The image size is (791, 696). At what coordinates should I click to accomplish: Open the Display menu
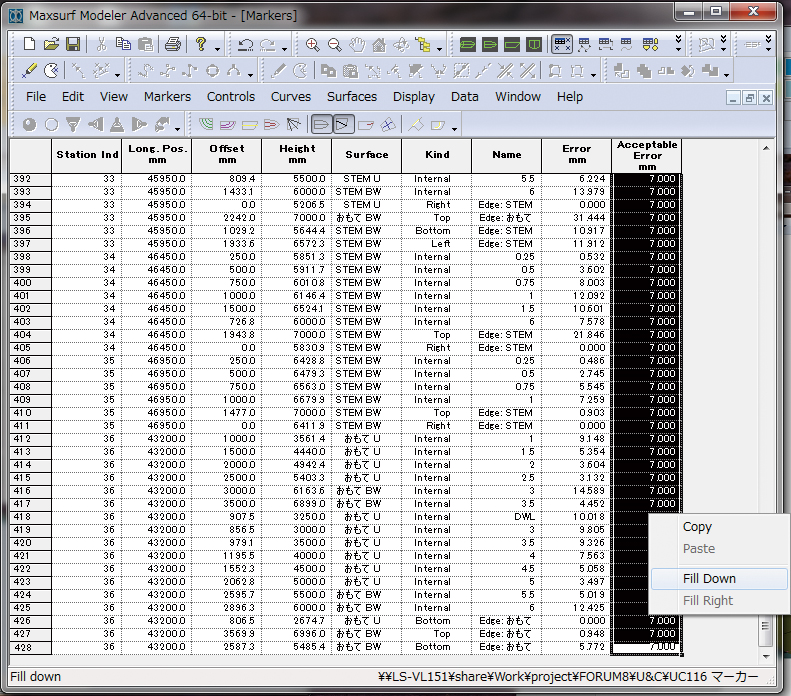tap(414, 96)
